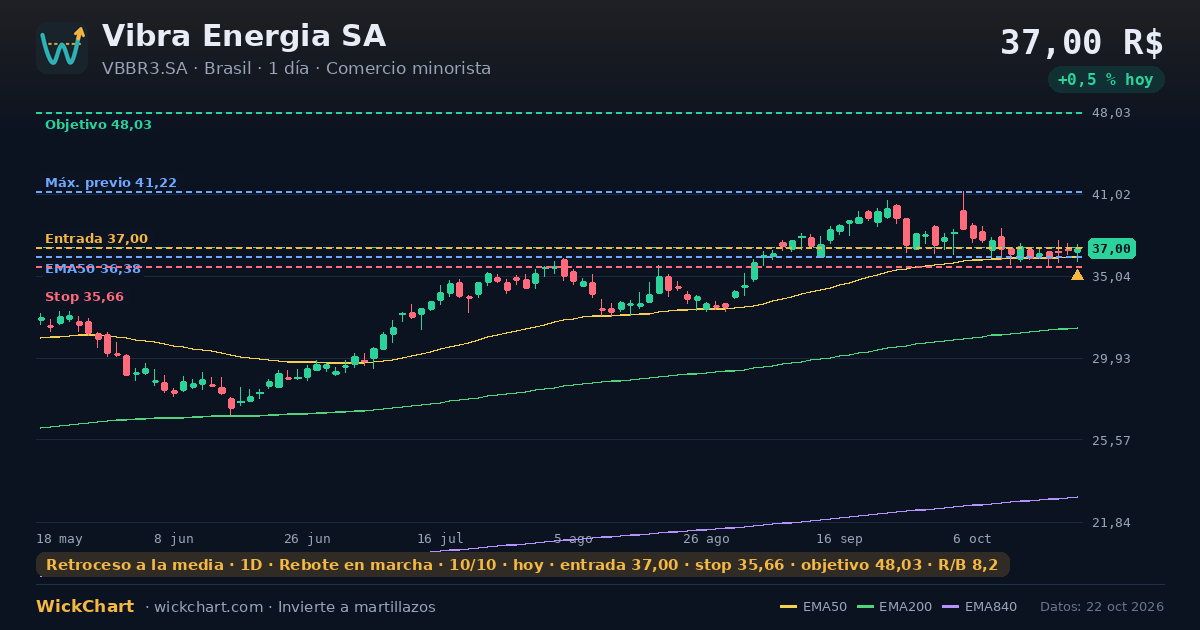
Task: Click the WickChart logo icon
Action: [62, 48]
